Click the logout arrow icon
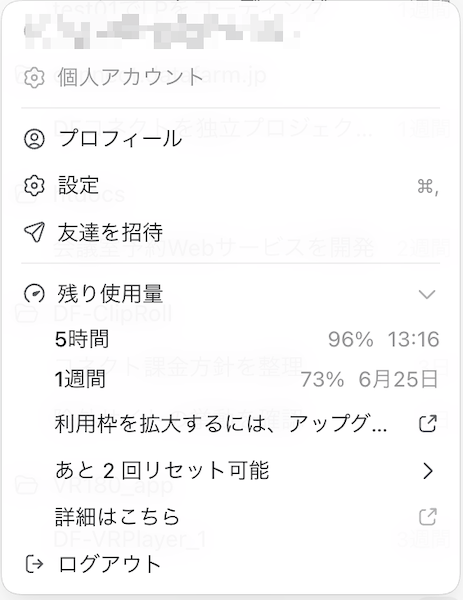Screen dimensions: 463x600 coord(34,564)
